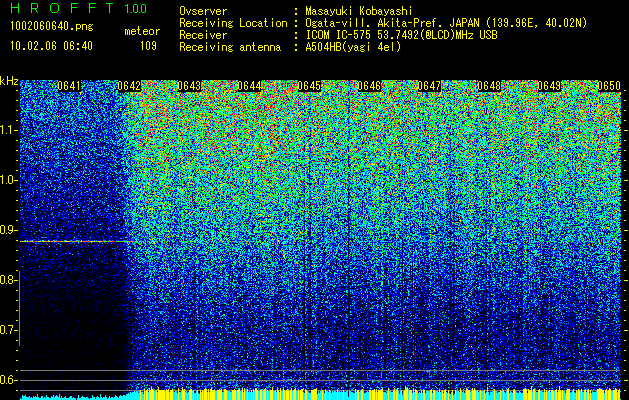Click the 1.0 kHz axis label
The width and height of the screenshot is (629, 400).
click(8, 180)
